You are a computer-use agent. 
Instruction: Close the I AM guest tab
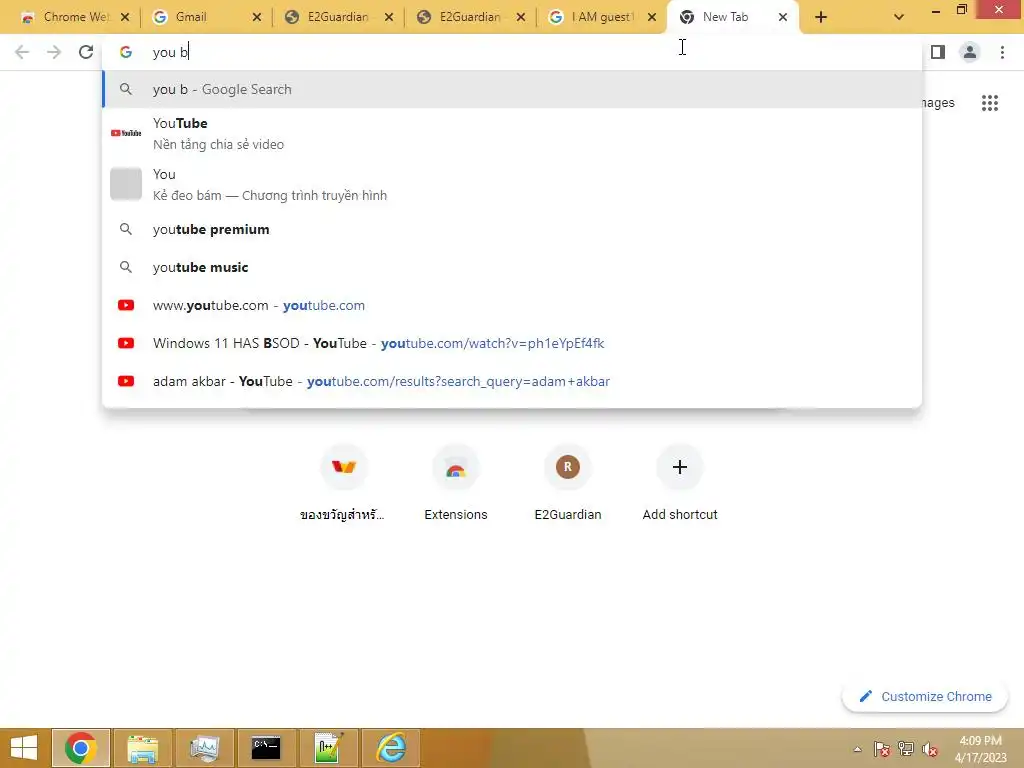652,17
